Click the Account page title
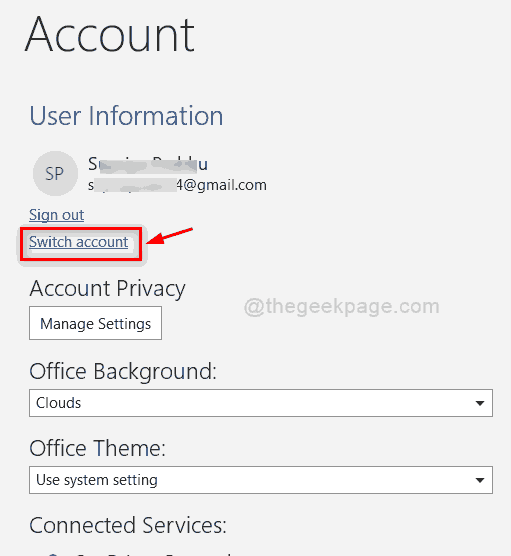511x556 pixels. pos(110,35)
